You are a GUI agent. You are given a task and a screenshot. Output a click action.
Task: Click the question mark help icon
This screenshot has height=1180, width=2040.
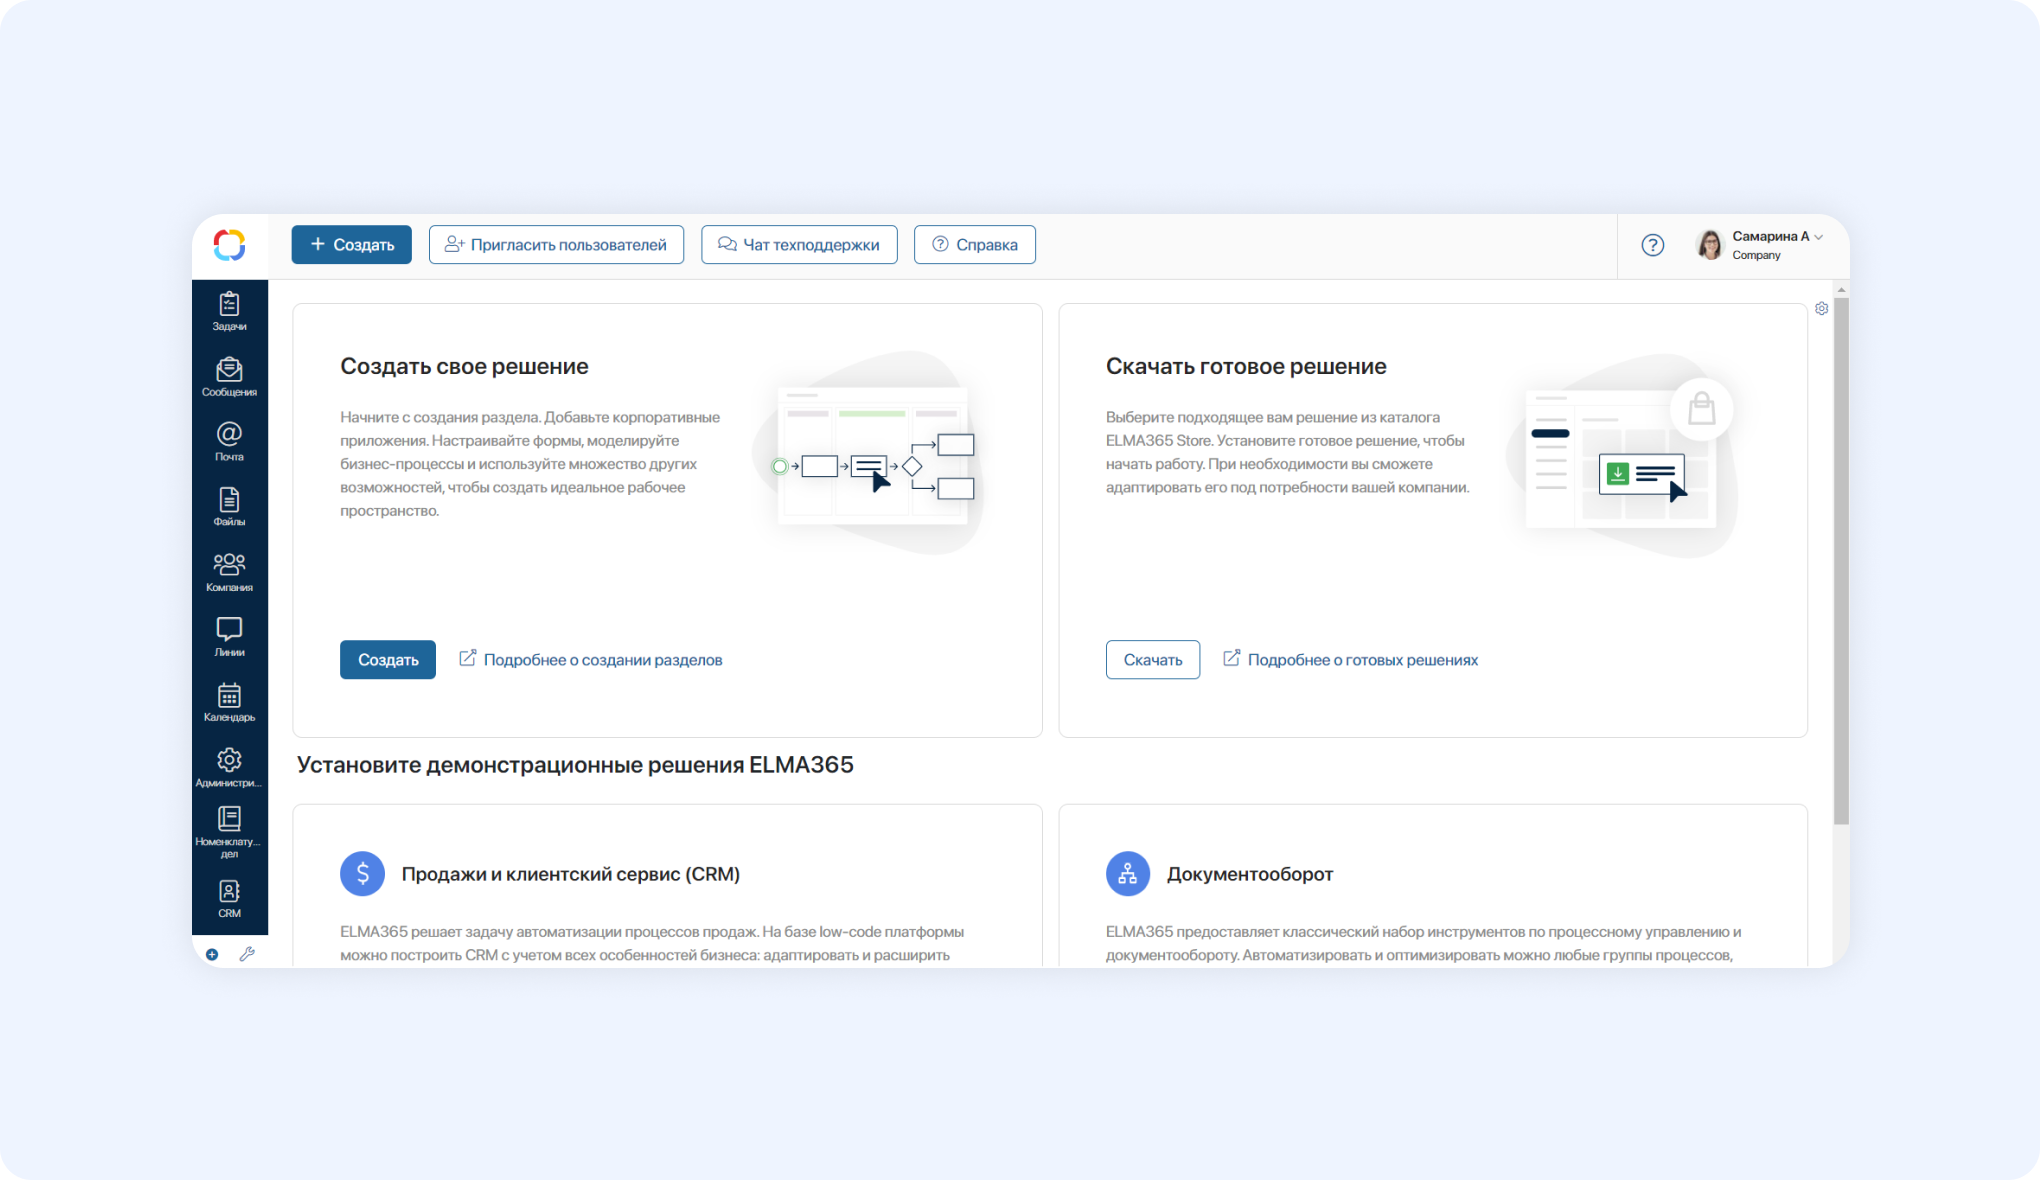pos(1653,245)
